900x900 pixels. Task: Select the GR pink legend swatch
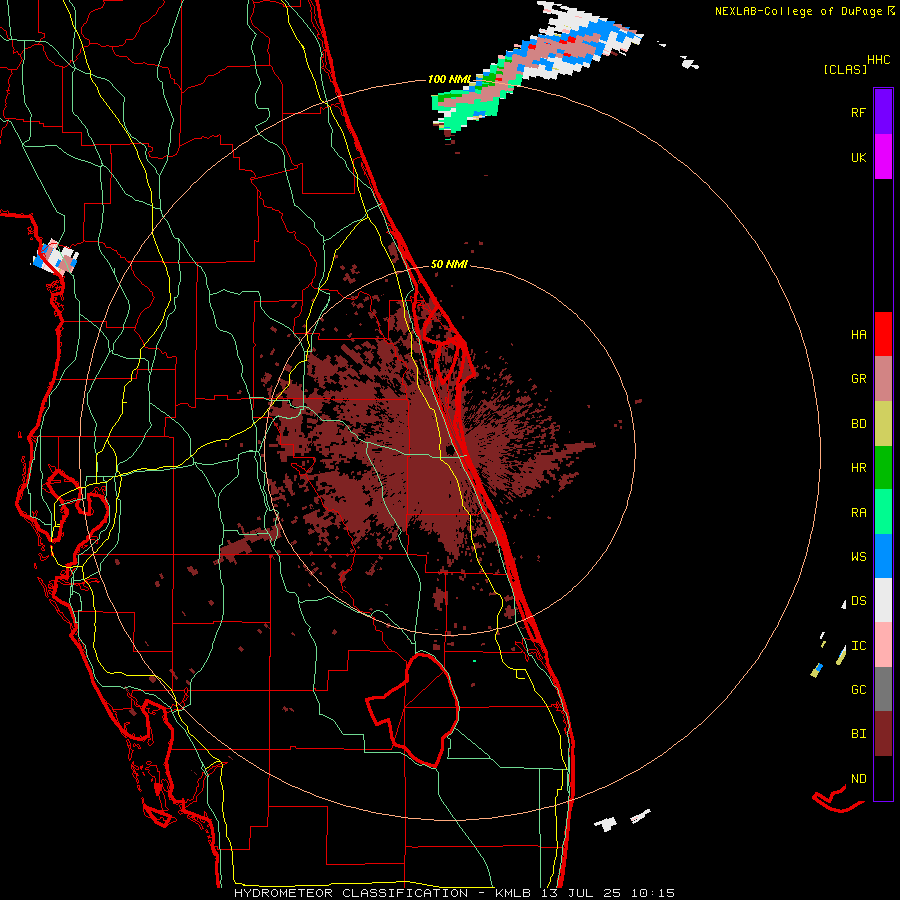[x=883, y=379]
